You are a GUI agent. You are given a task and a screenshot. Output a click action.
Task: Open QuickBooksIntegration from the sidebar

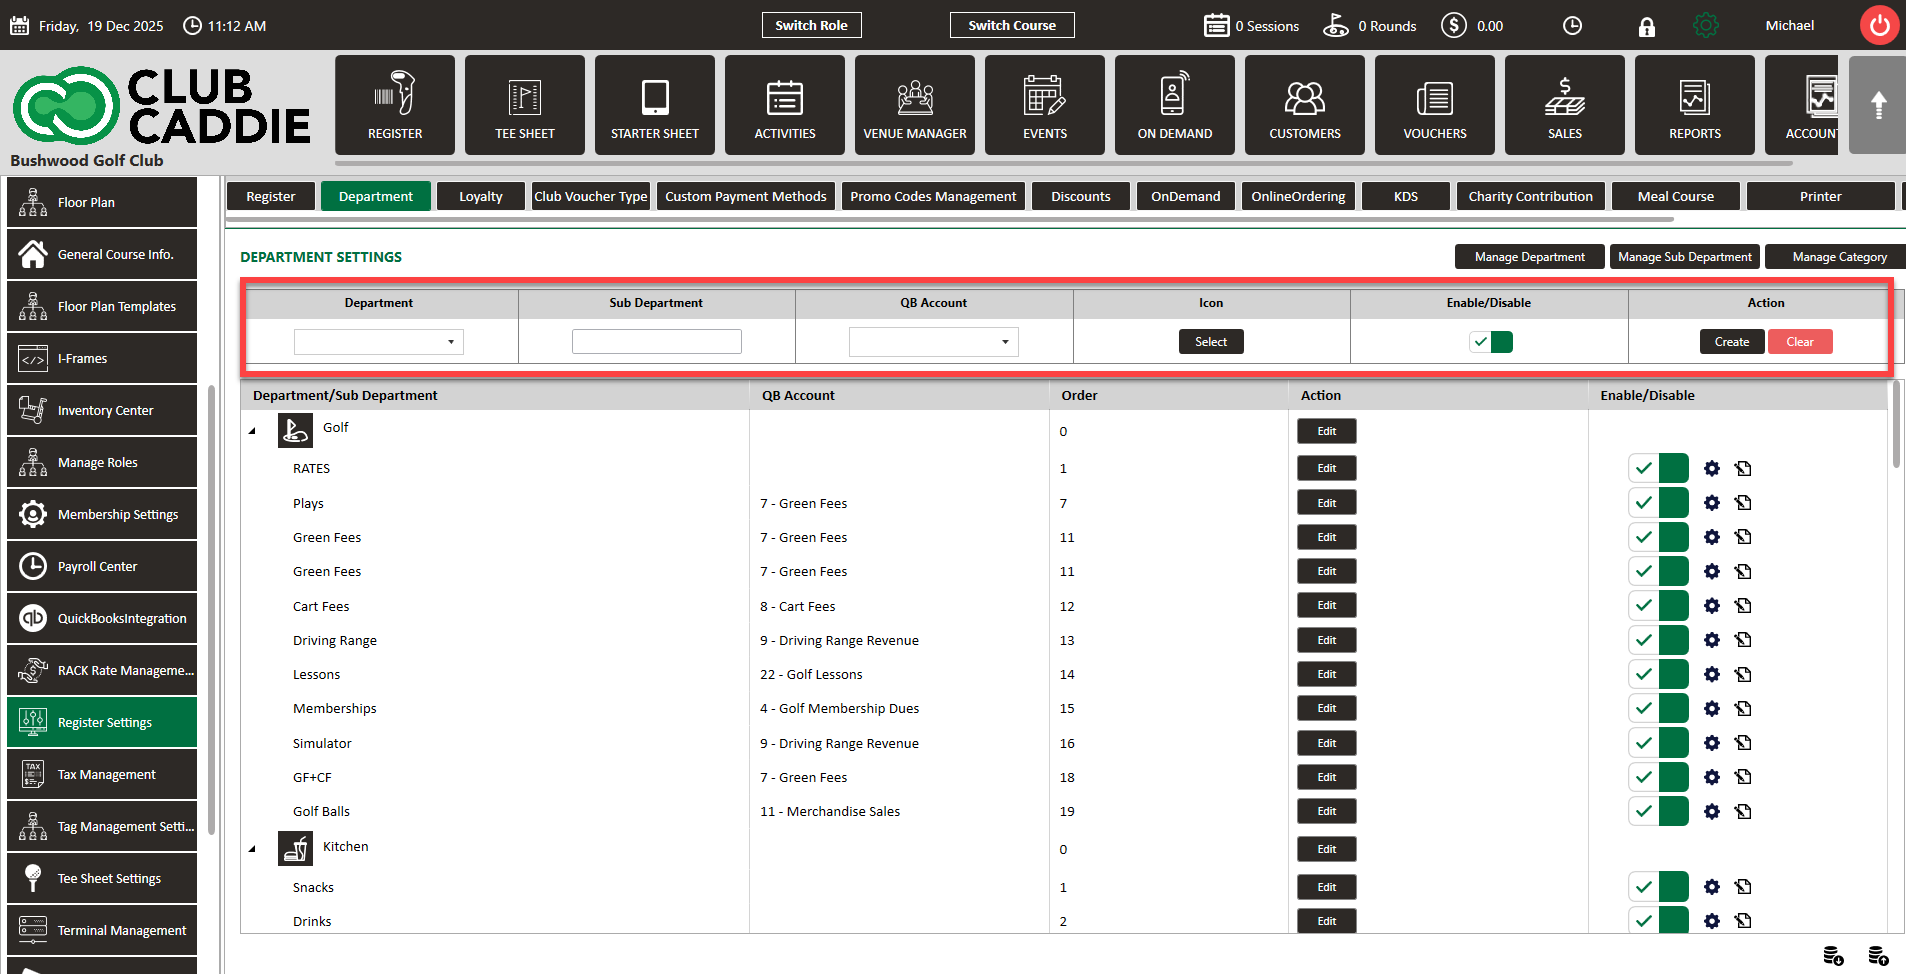click(102, 618)
